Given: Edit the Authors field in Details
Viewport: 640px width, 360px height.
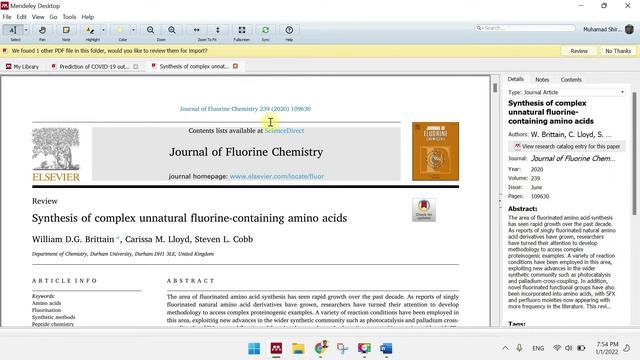Looking at the screenshot, I should click(571, 134).
